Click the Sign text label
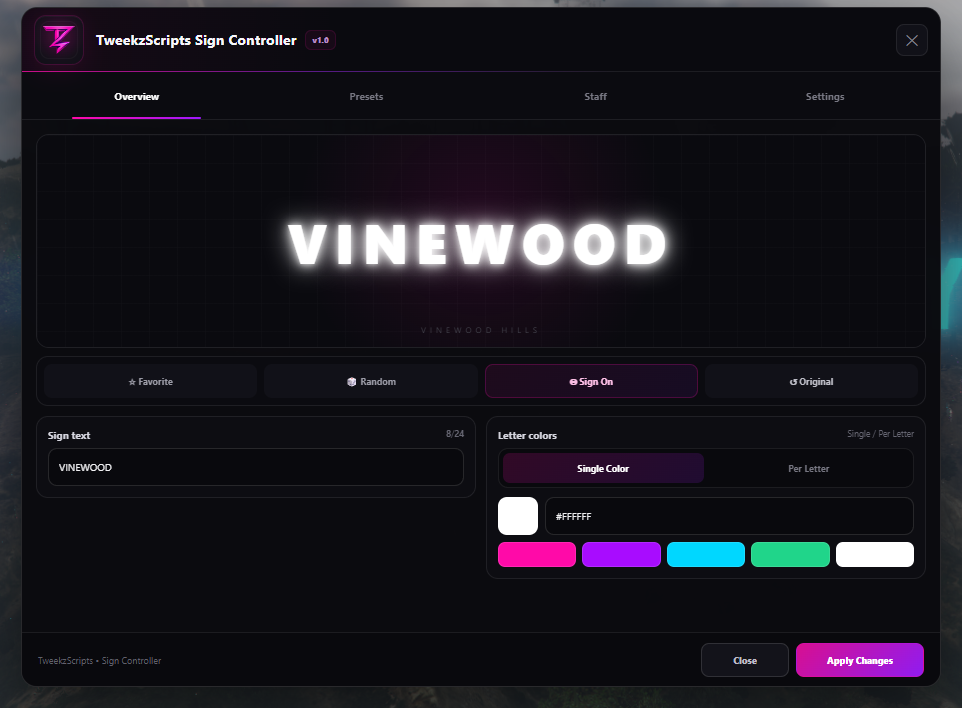Screen dimensions: 962x708 click(x=69, y=436)
